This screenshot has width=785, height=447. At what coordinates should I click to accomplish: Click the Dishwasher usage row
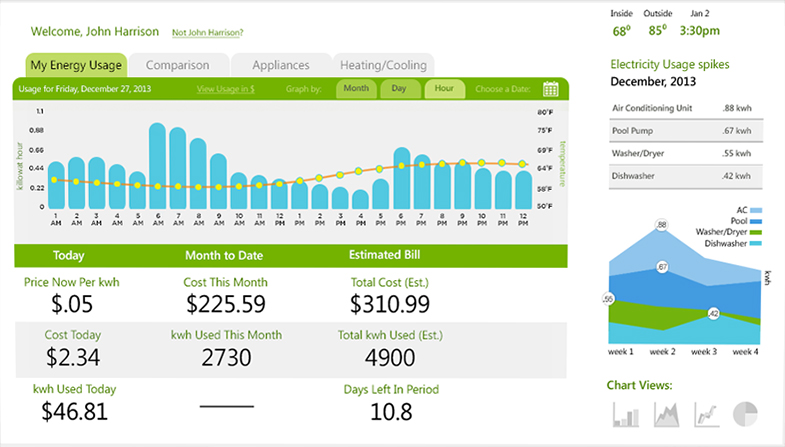pyautogui.click(x=685, y=174)
